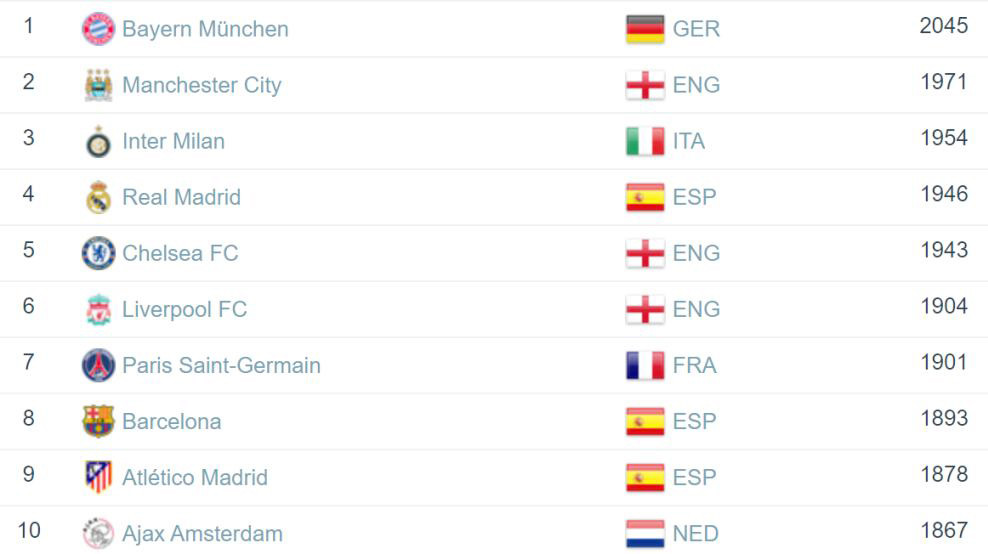Open the Bayern München team link
The height and width of the screenshot is (554, 988).
(x=205, y=29)
